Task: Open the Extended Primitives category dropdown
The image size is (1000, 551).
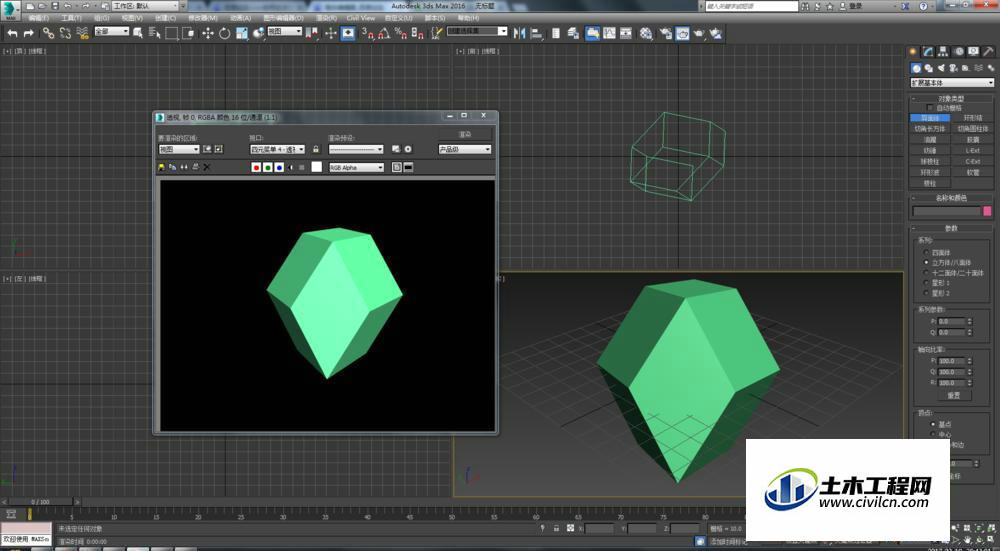Action: [952, 83]
